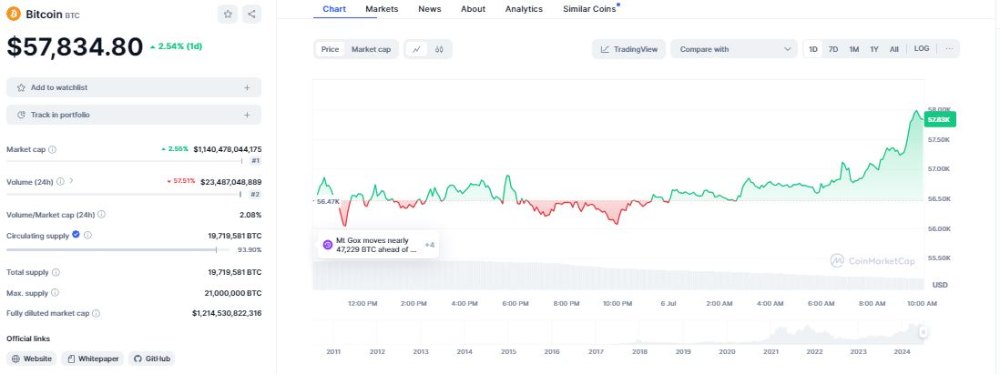1000x374 pixels.
Task: Click the share icon beside Bitcoin title
Action: pyautogui.click(x=251, y=14)
